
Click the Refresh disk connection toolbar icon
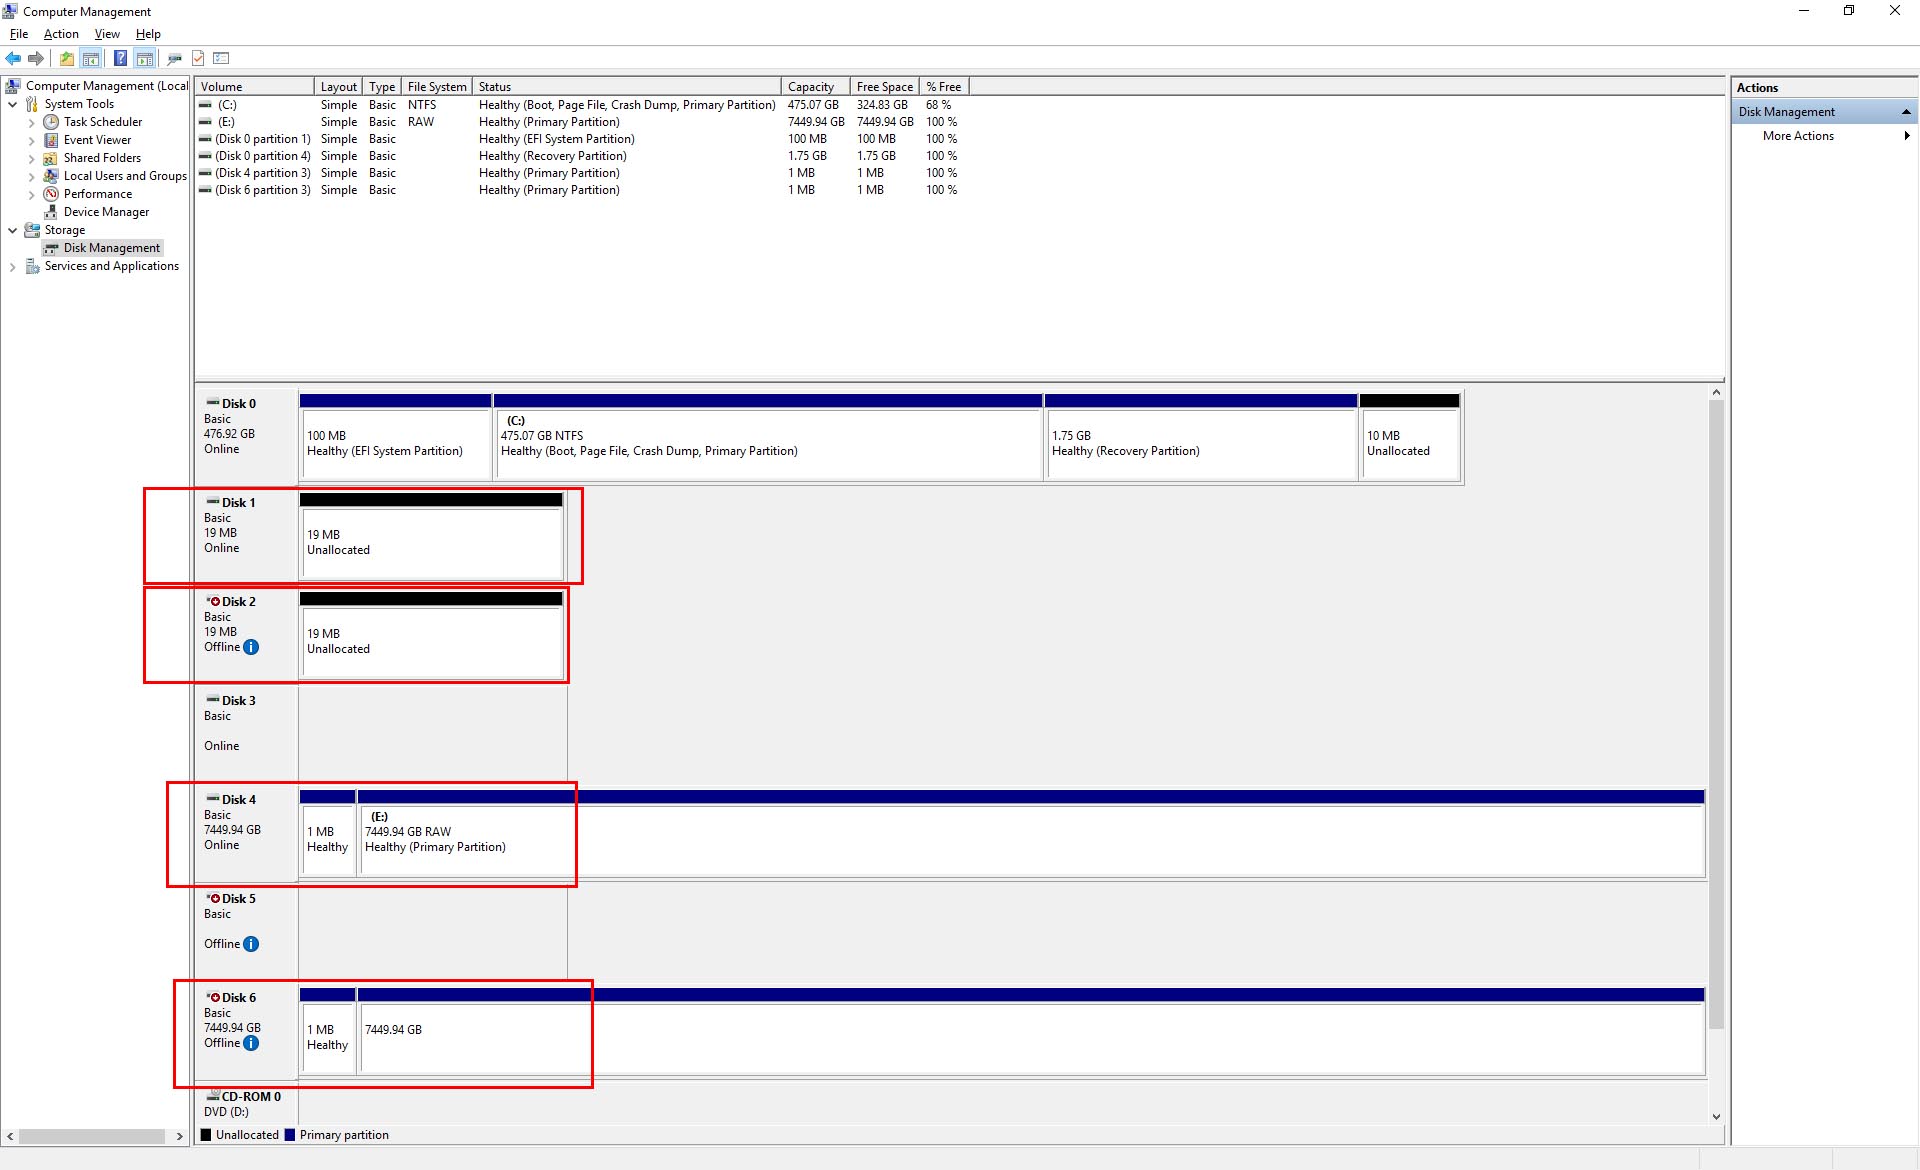pyautogui.click(x=174, y=58)
